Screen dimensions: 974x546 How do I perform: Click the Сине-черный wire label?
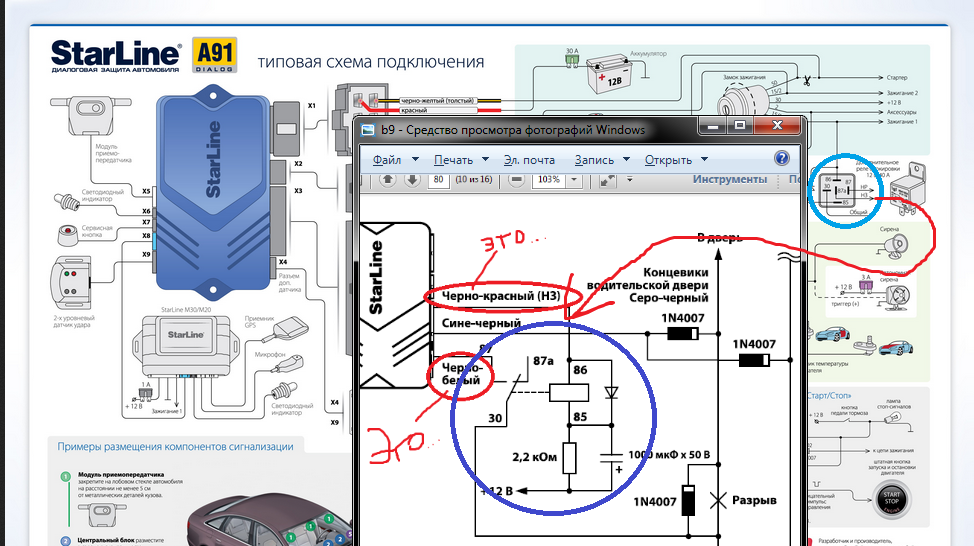pyautogui.click(x=481, y=323)
